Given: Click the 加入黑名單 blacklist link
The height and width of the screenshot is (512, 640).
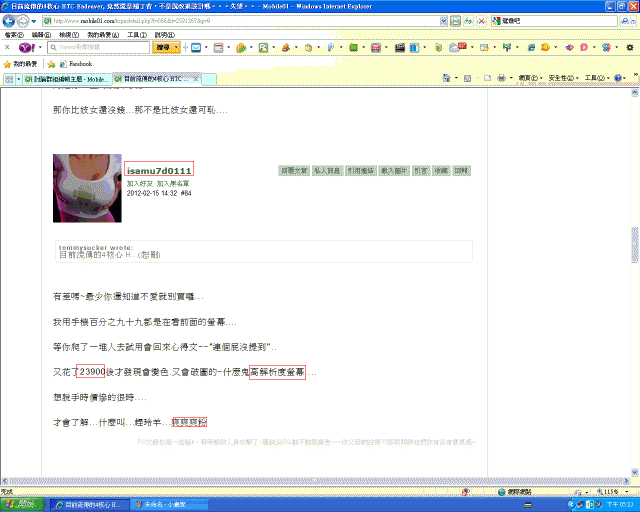Looking at the screenshot, I should point(173,184).
